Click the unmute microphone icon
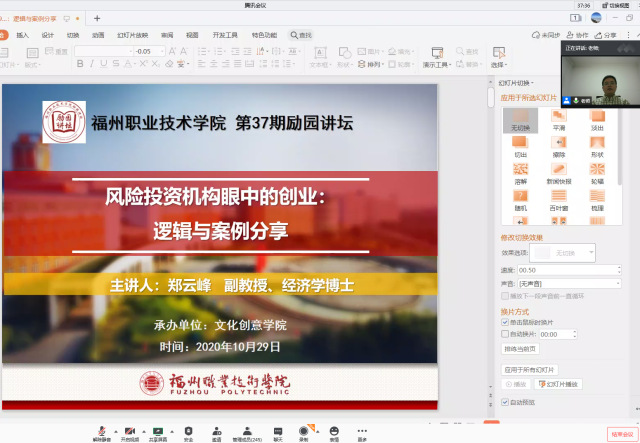The width and height of the screenshot is (640, 443). (100, 429)
